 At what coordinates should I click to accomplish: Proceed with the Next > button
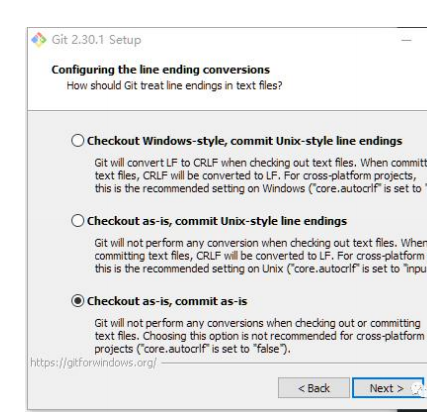387,388
